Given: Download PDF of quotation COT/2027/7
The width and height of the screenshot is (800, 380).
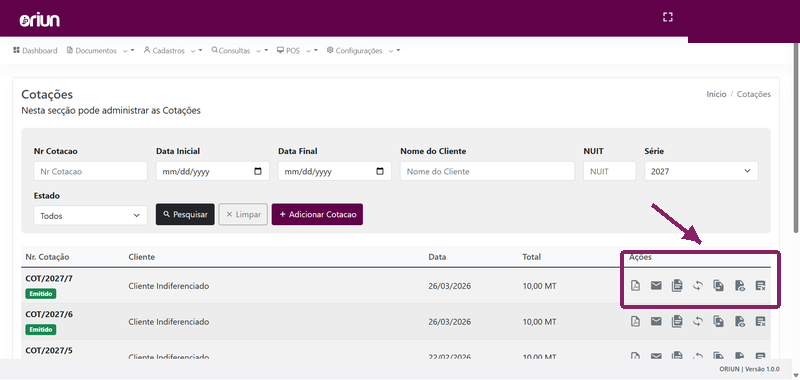Looking at the screenshot, I should 635,286.
